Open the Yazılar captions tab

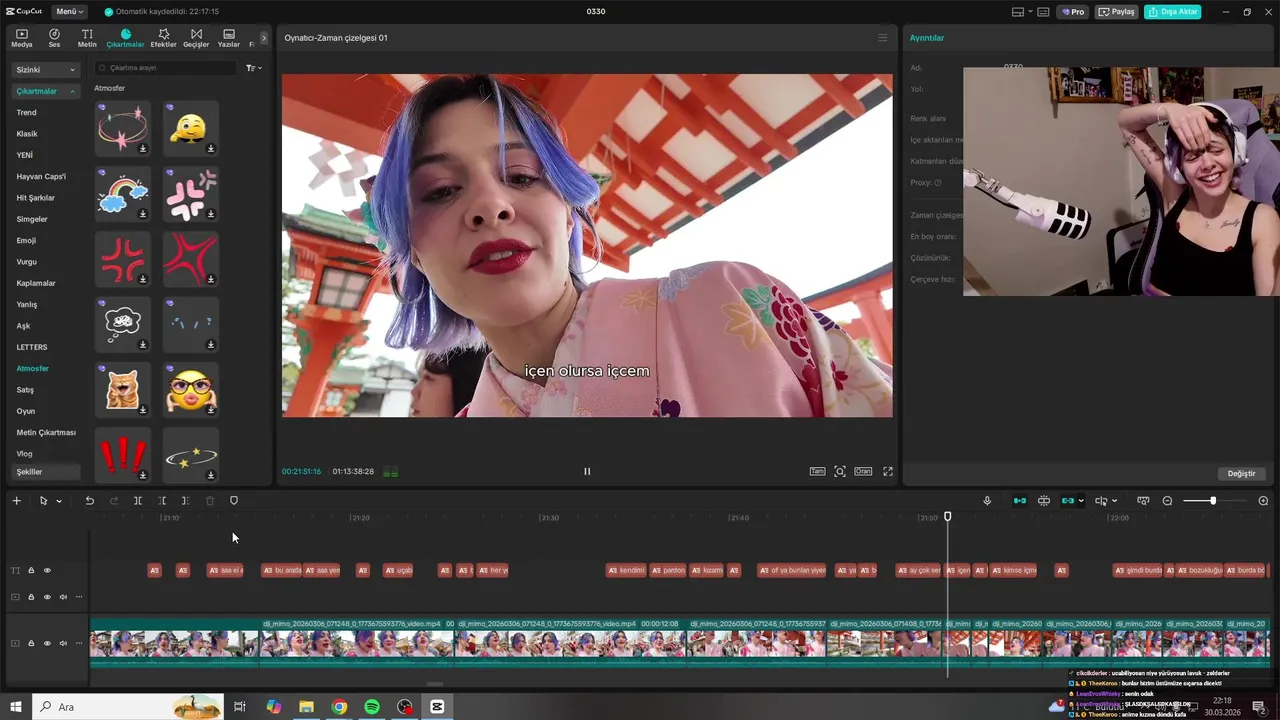click(229, 38)
